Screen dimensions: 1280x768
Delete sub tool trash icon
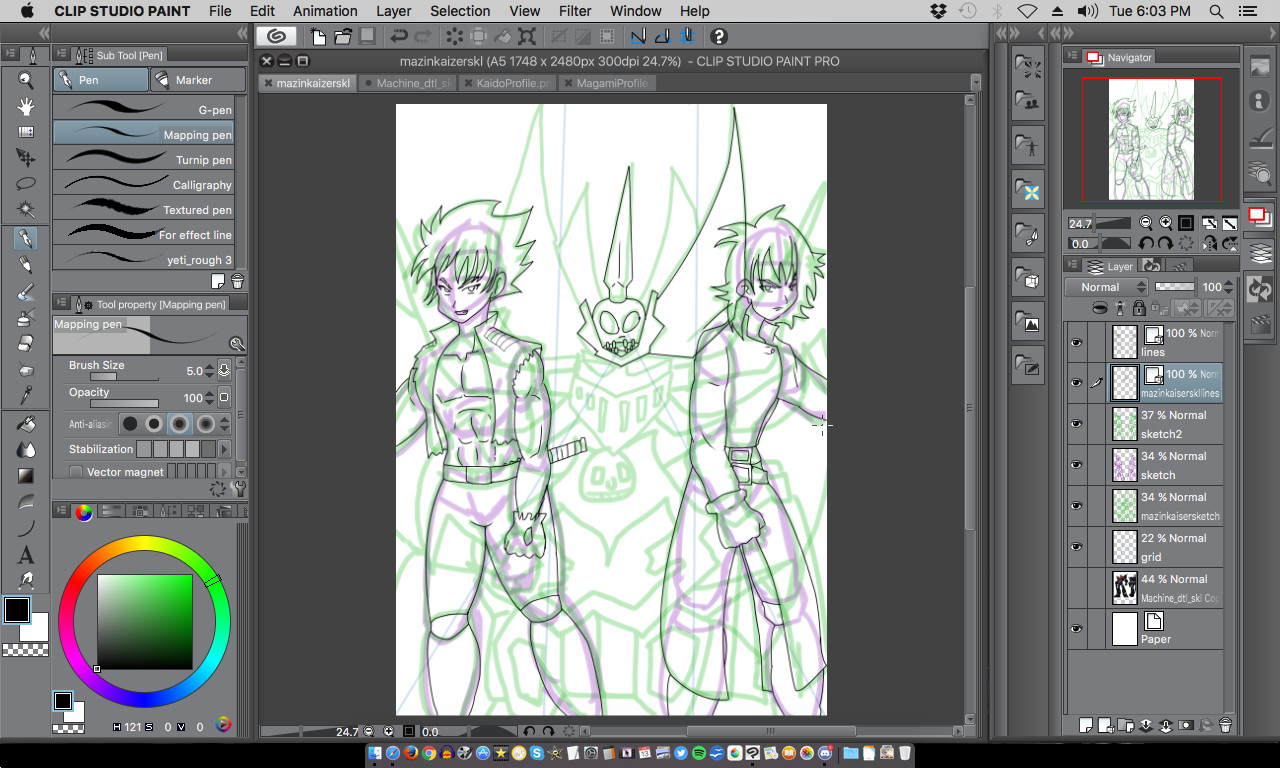click(x=237, y=281)
